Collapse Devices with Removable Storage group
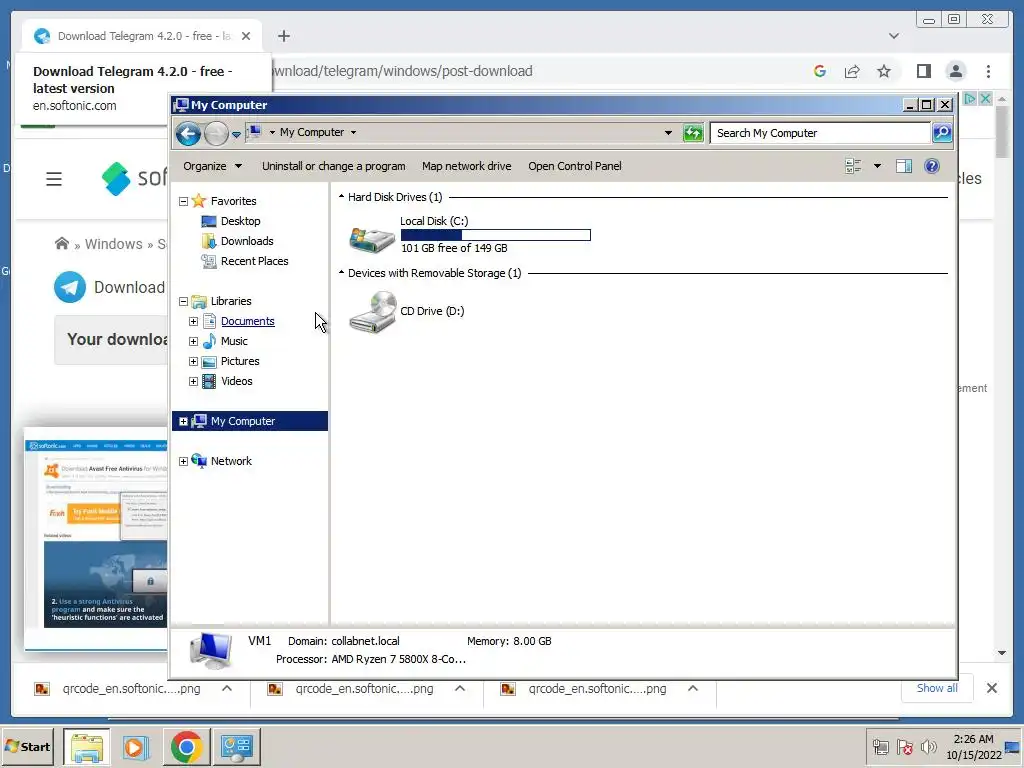This screenshot has width=1024, height=768. 341,273
